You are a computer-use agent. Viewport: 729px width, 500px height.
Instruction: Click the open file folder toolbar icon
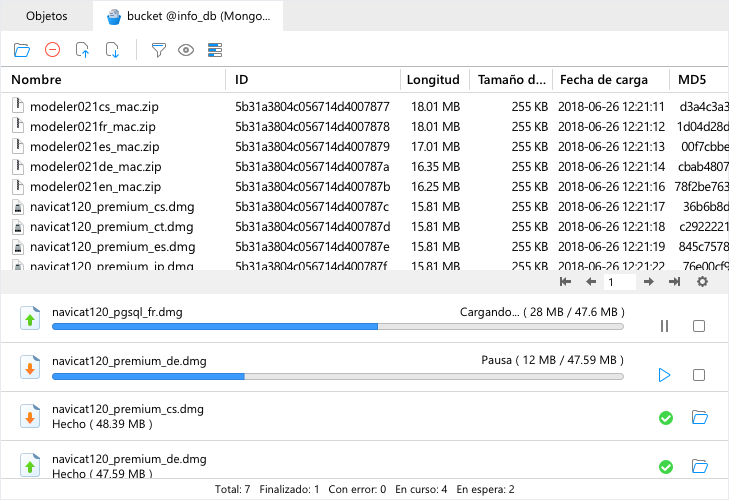[22, 49]
